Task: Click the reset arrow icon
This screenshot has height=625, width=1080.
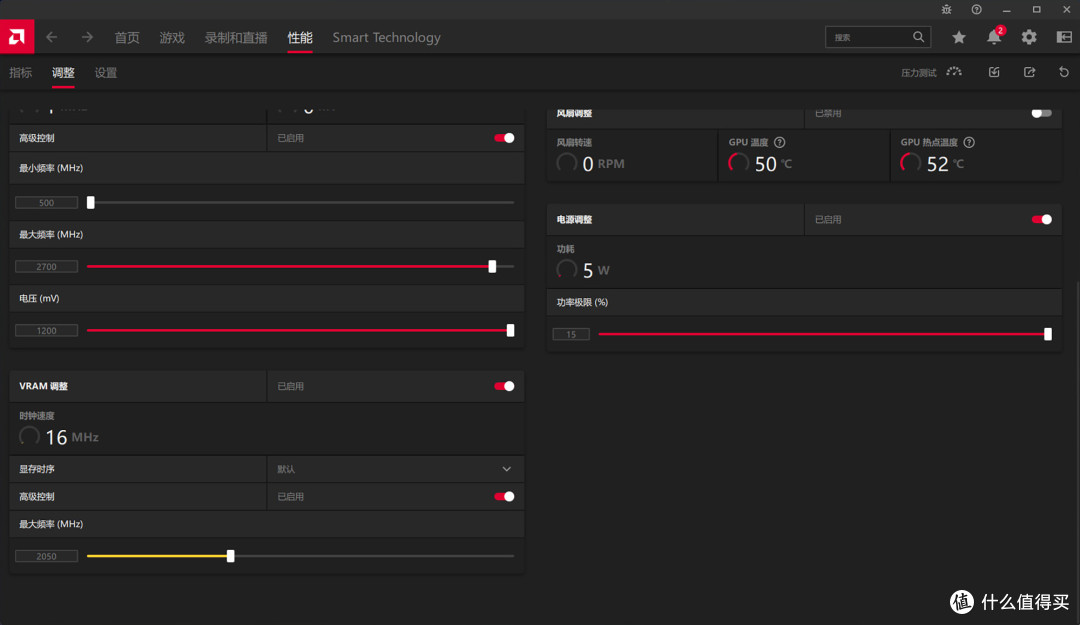Action: tap(1063, 72)
